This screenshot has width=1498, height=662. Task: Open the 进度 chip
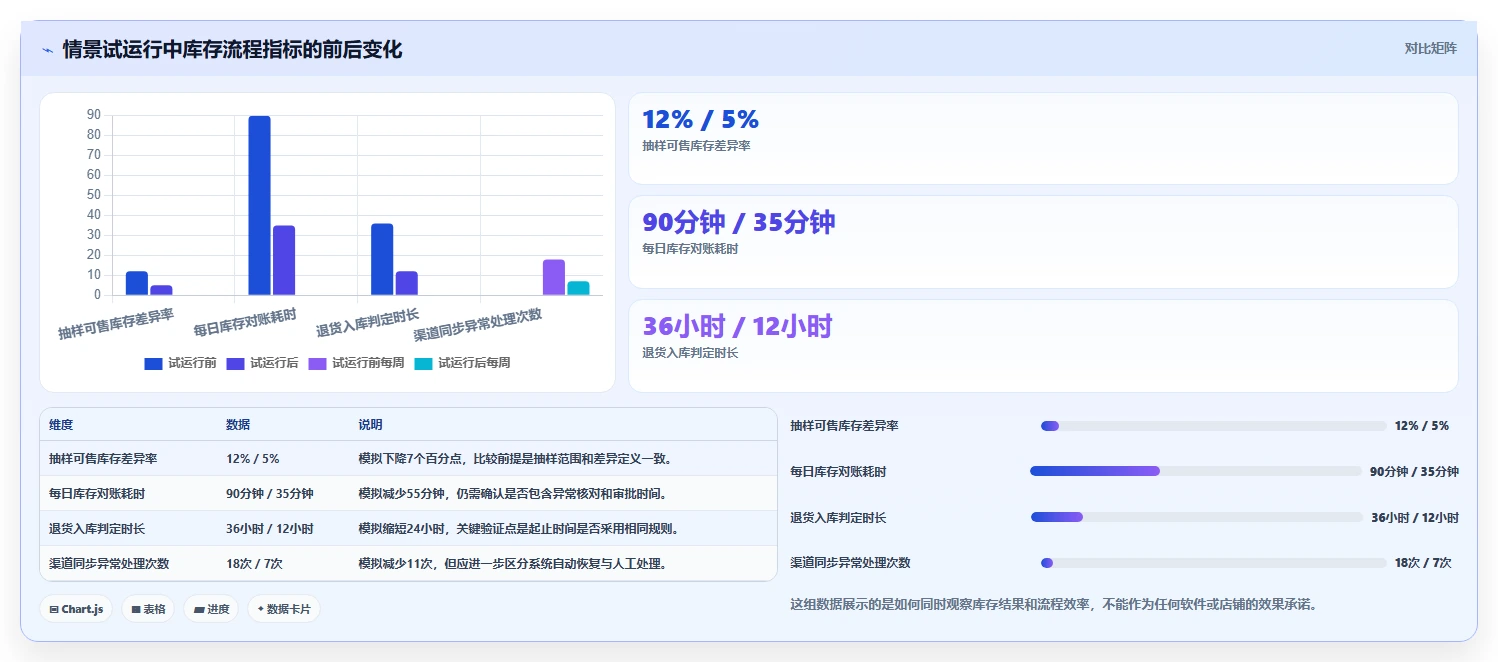tap(211, 609)
